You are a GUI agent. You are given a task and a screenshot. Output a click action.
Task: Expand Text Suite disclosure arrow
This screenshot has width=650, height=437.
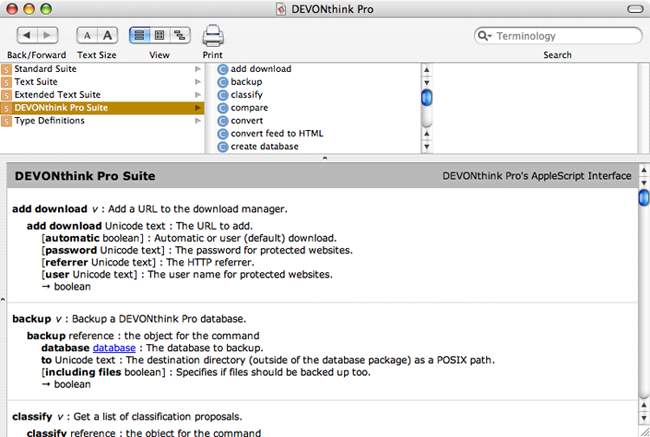(198, 82)
